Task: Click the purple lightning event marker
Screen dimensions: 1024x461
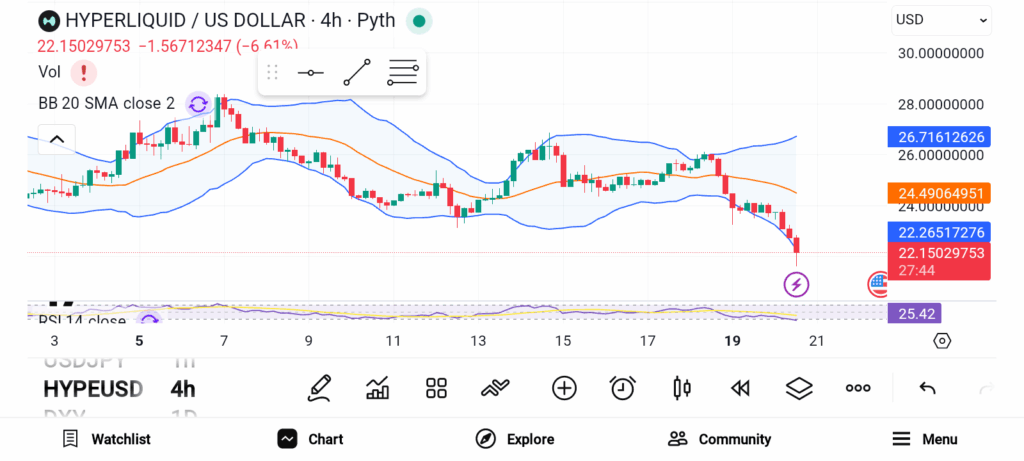Action: pos(796,285)
